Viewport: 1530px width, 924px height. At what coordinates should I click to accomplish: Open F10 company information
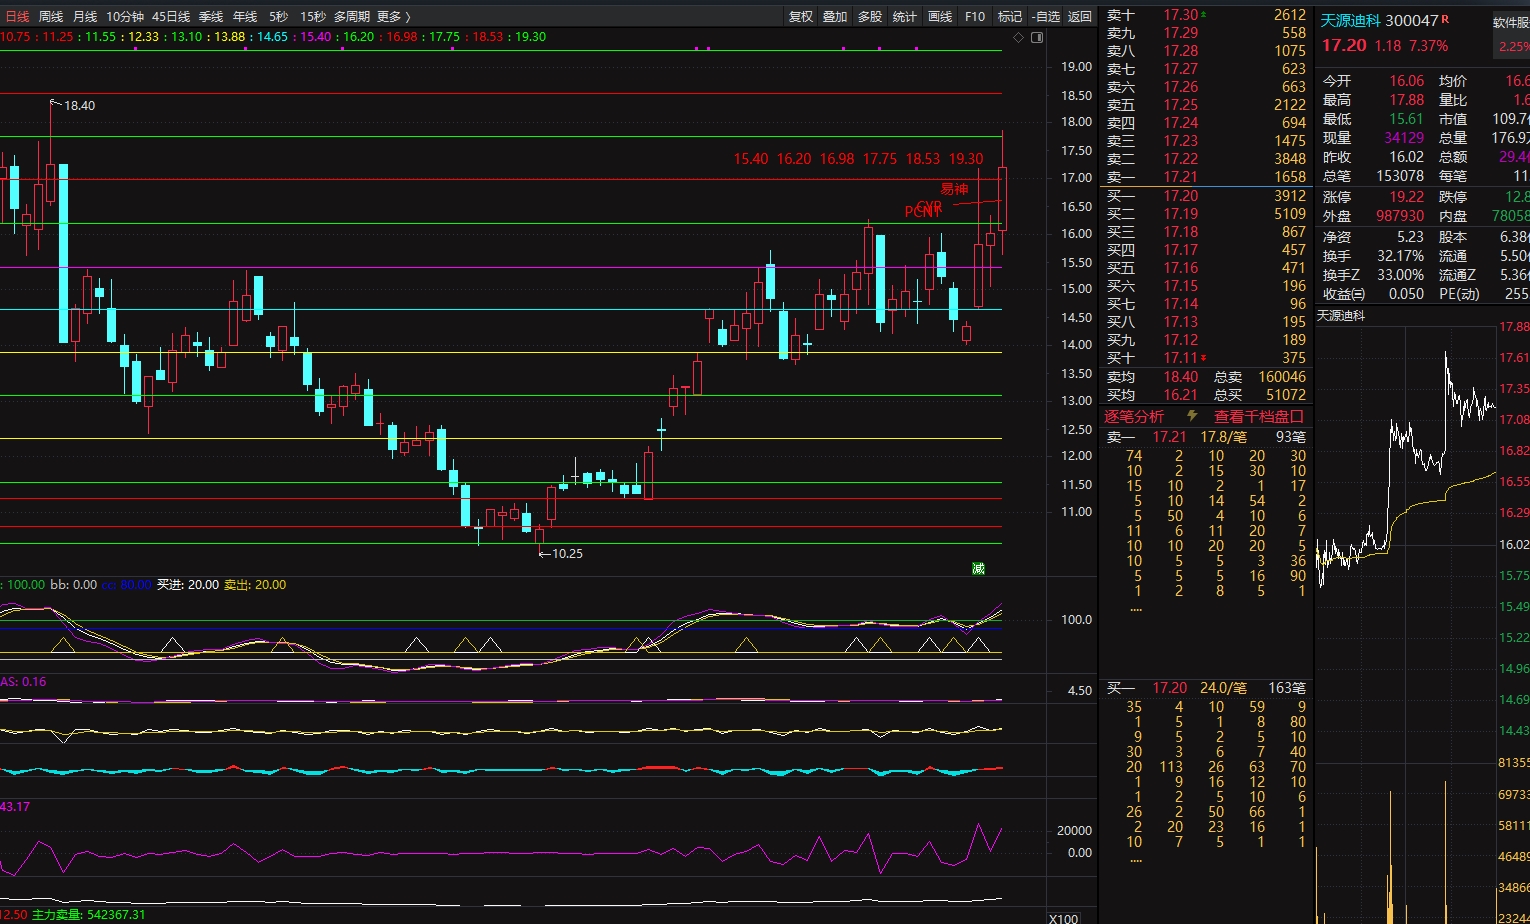[x=975, y=16]
